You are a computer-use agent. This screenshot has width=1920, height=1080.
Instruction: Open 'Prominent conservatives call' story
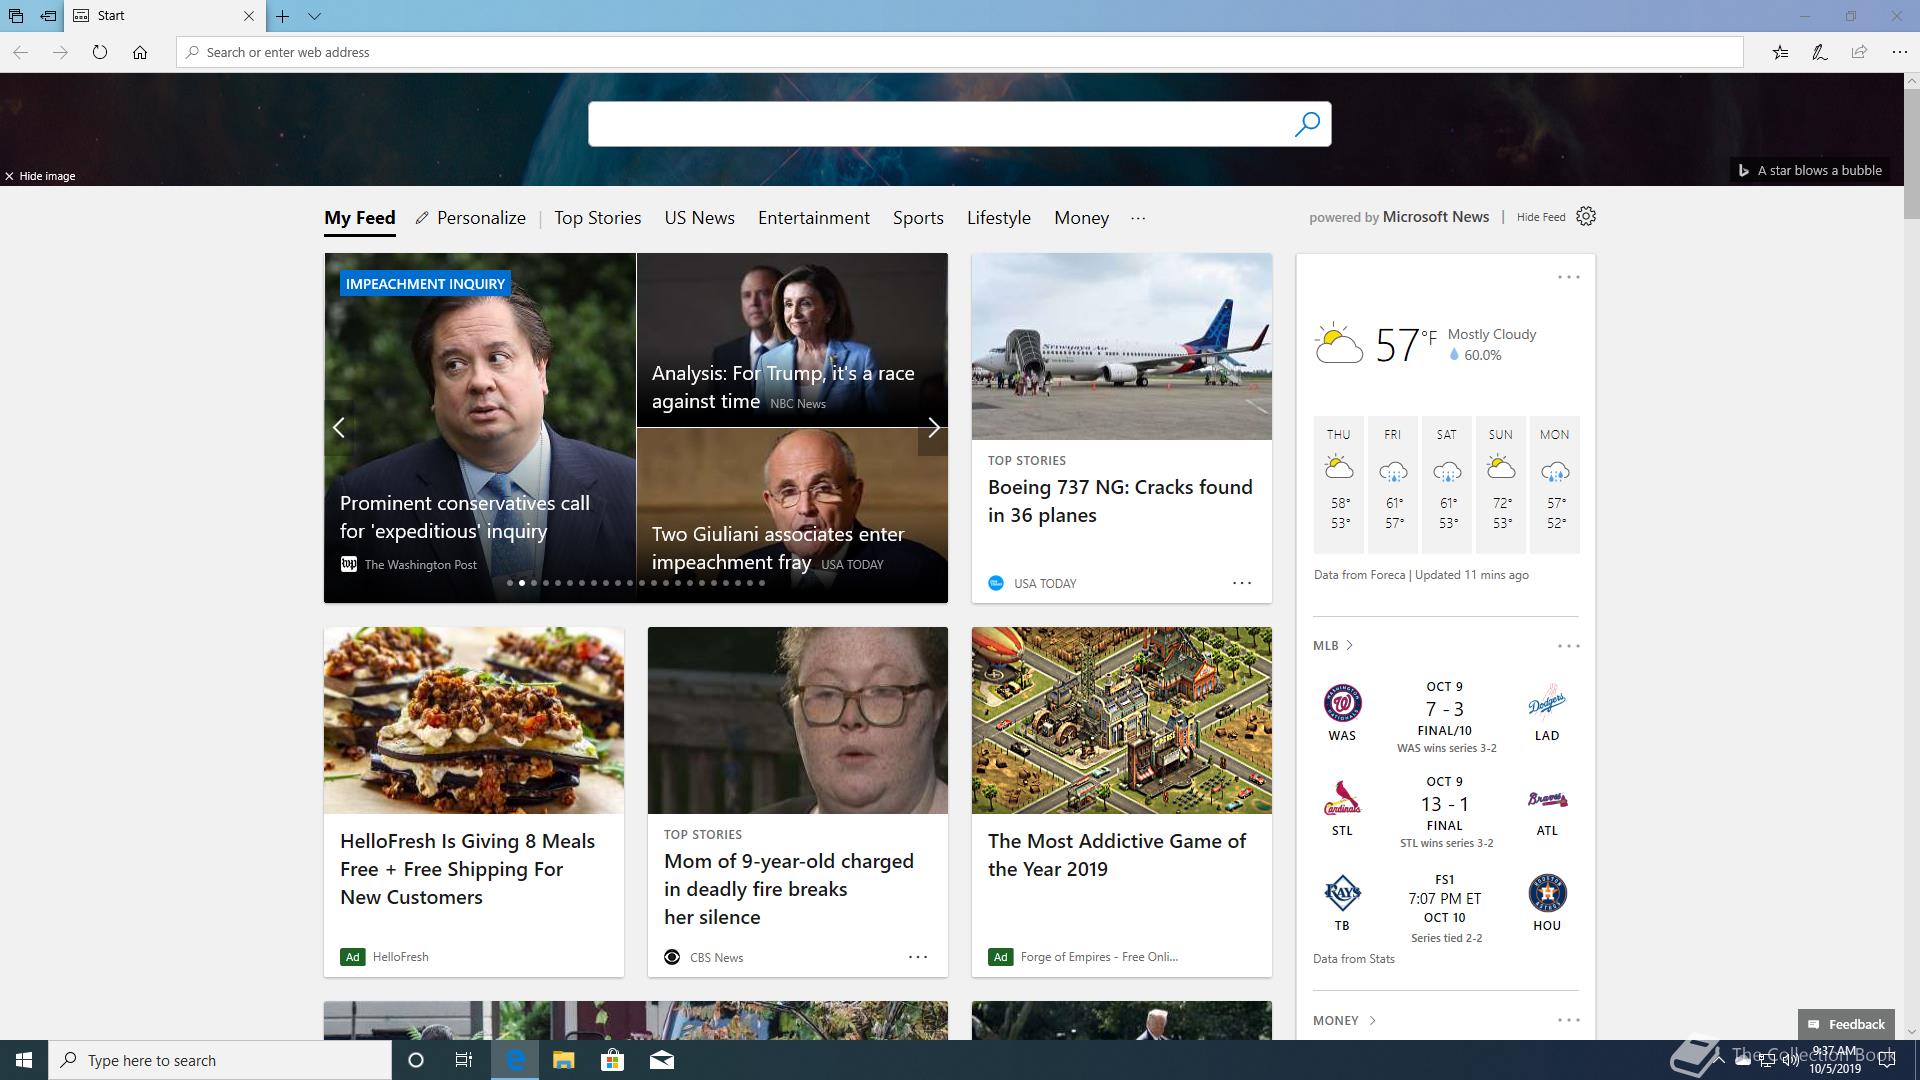(465, 517)
